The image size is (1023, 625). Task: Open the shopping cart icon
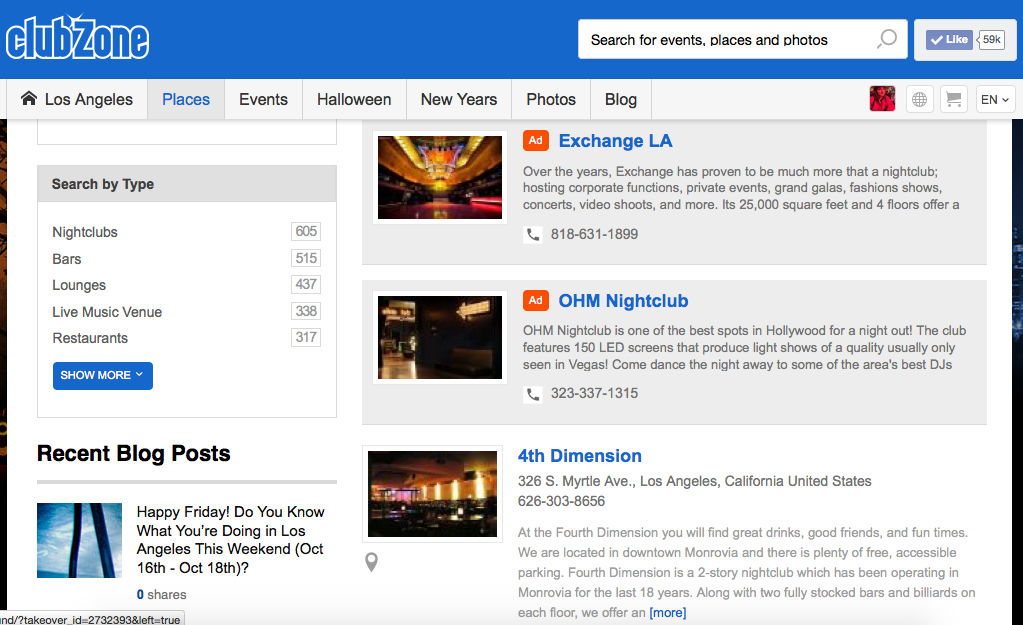click(954, 99)
